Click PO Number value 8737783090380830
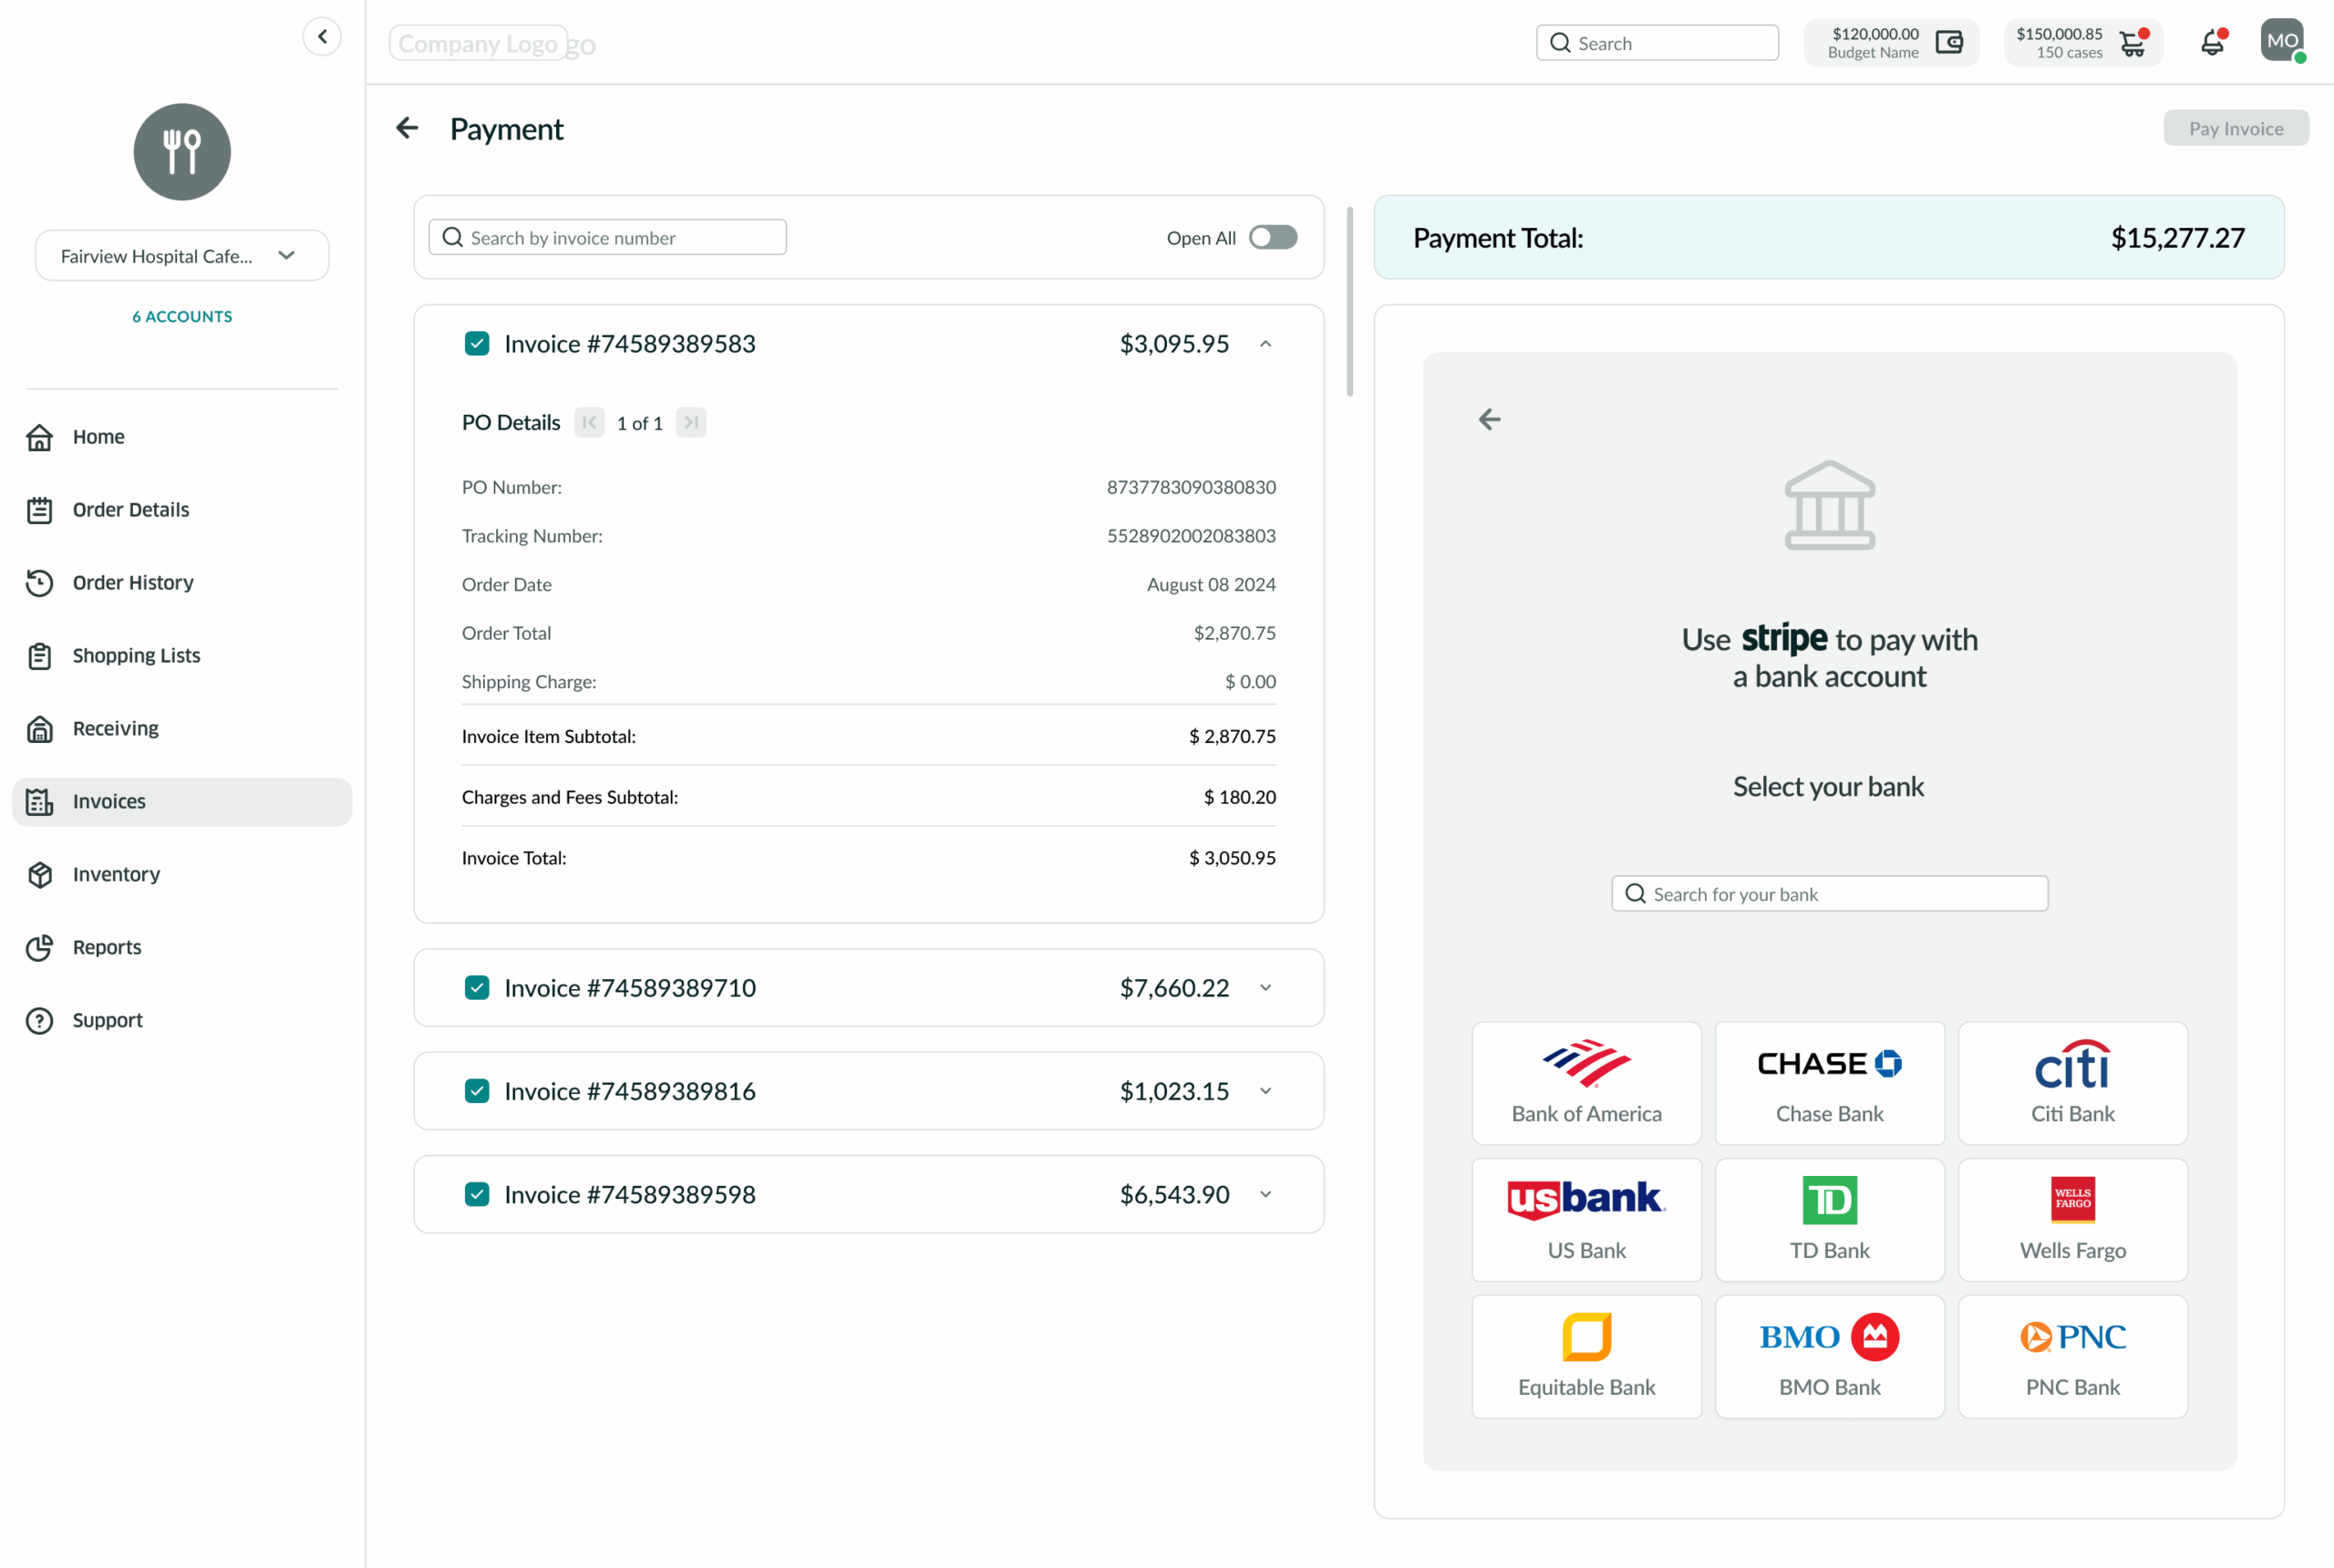This screenshot has height=1568, width=2334. click(1191, 487)
